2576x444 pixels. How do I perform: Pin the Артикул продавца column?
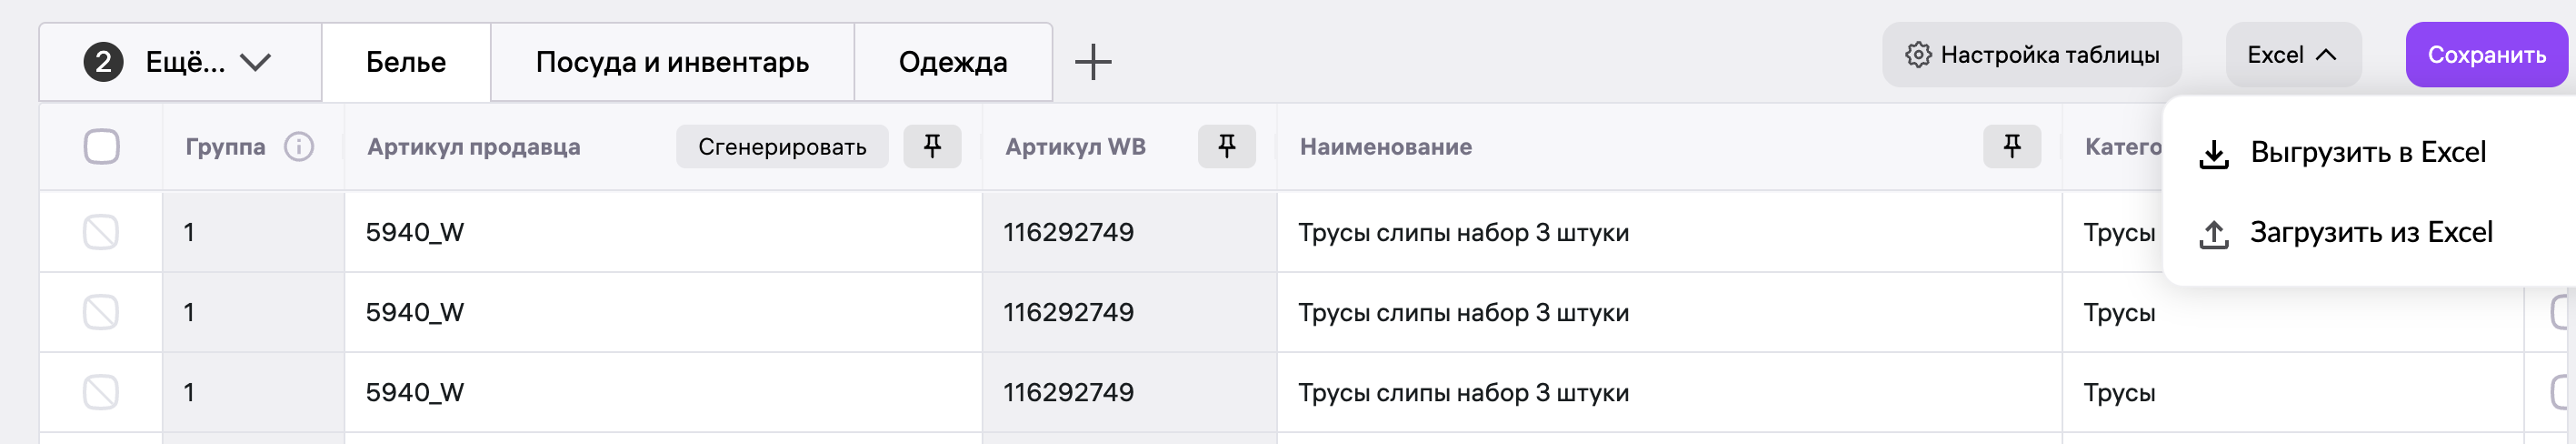pyautogui.click(x=932, y=147)
